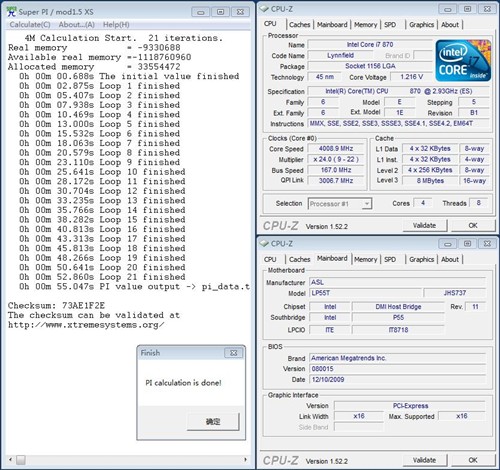The width and height of the screenshot is (500, 470).
Task: Maximize the Super PI window
Action: point(220,12)
